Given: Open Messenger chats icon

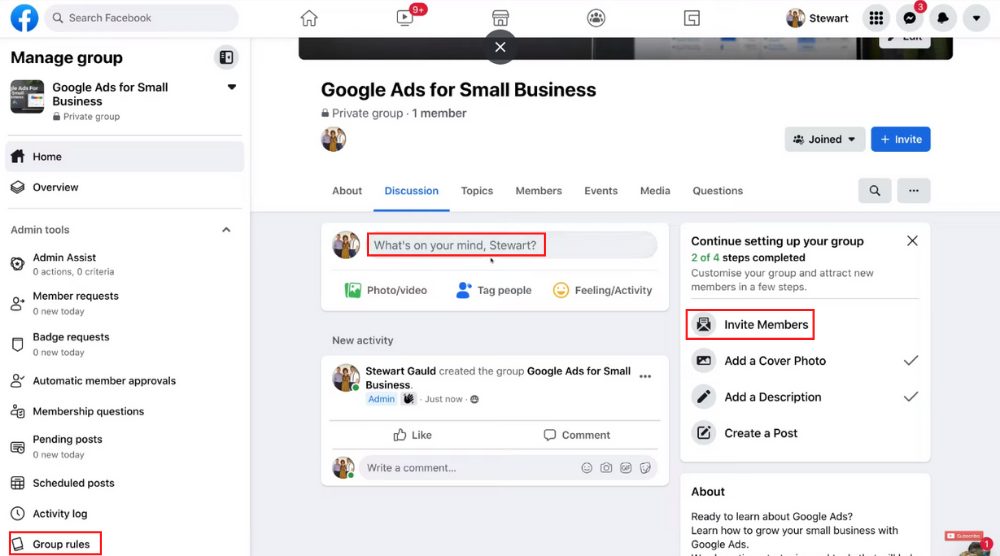Looking at the screenshot, I should (909, 18).
